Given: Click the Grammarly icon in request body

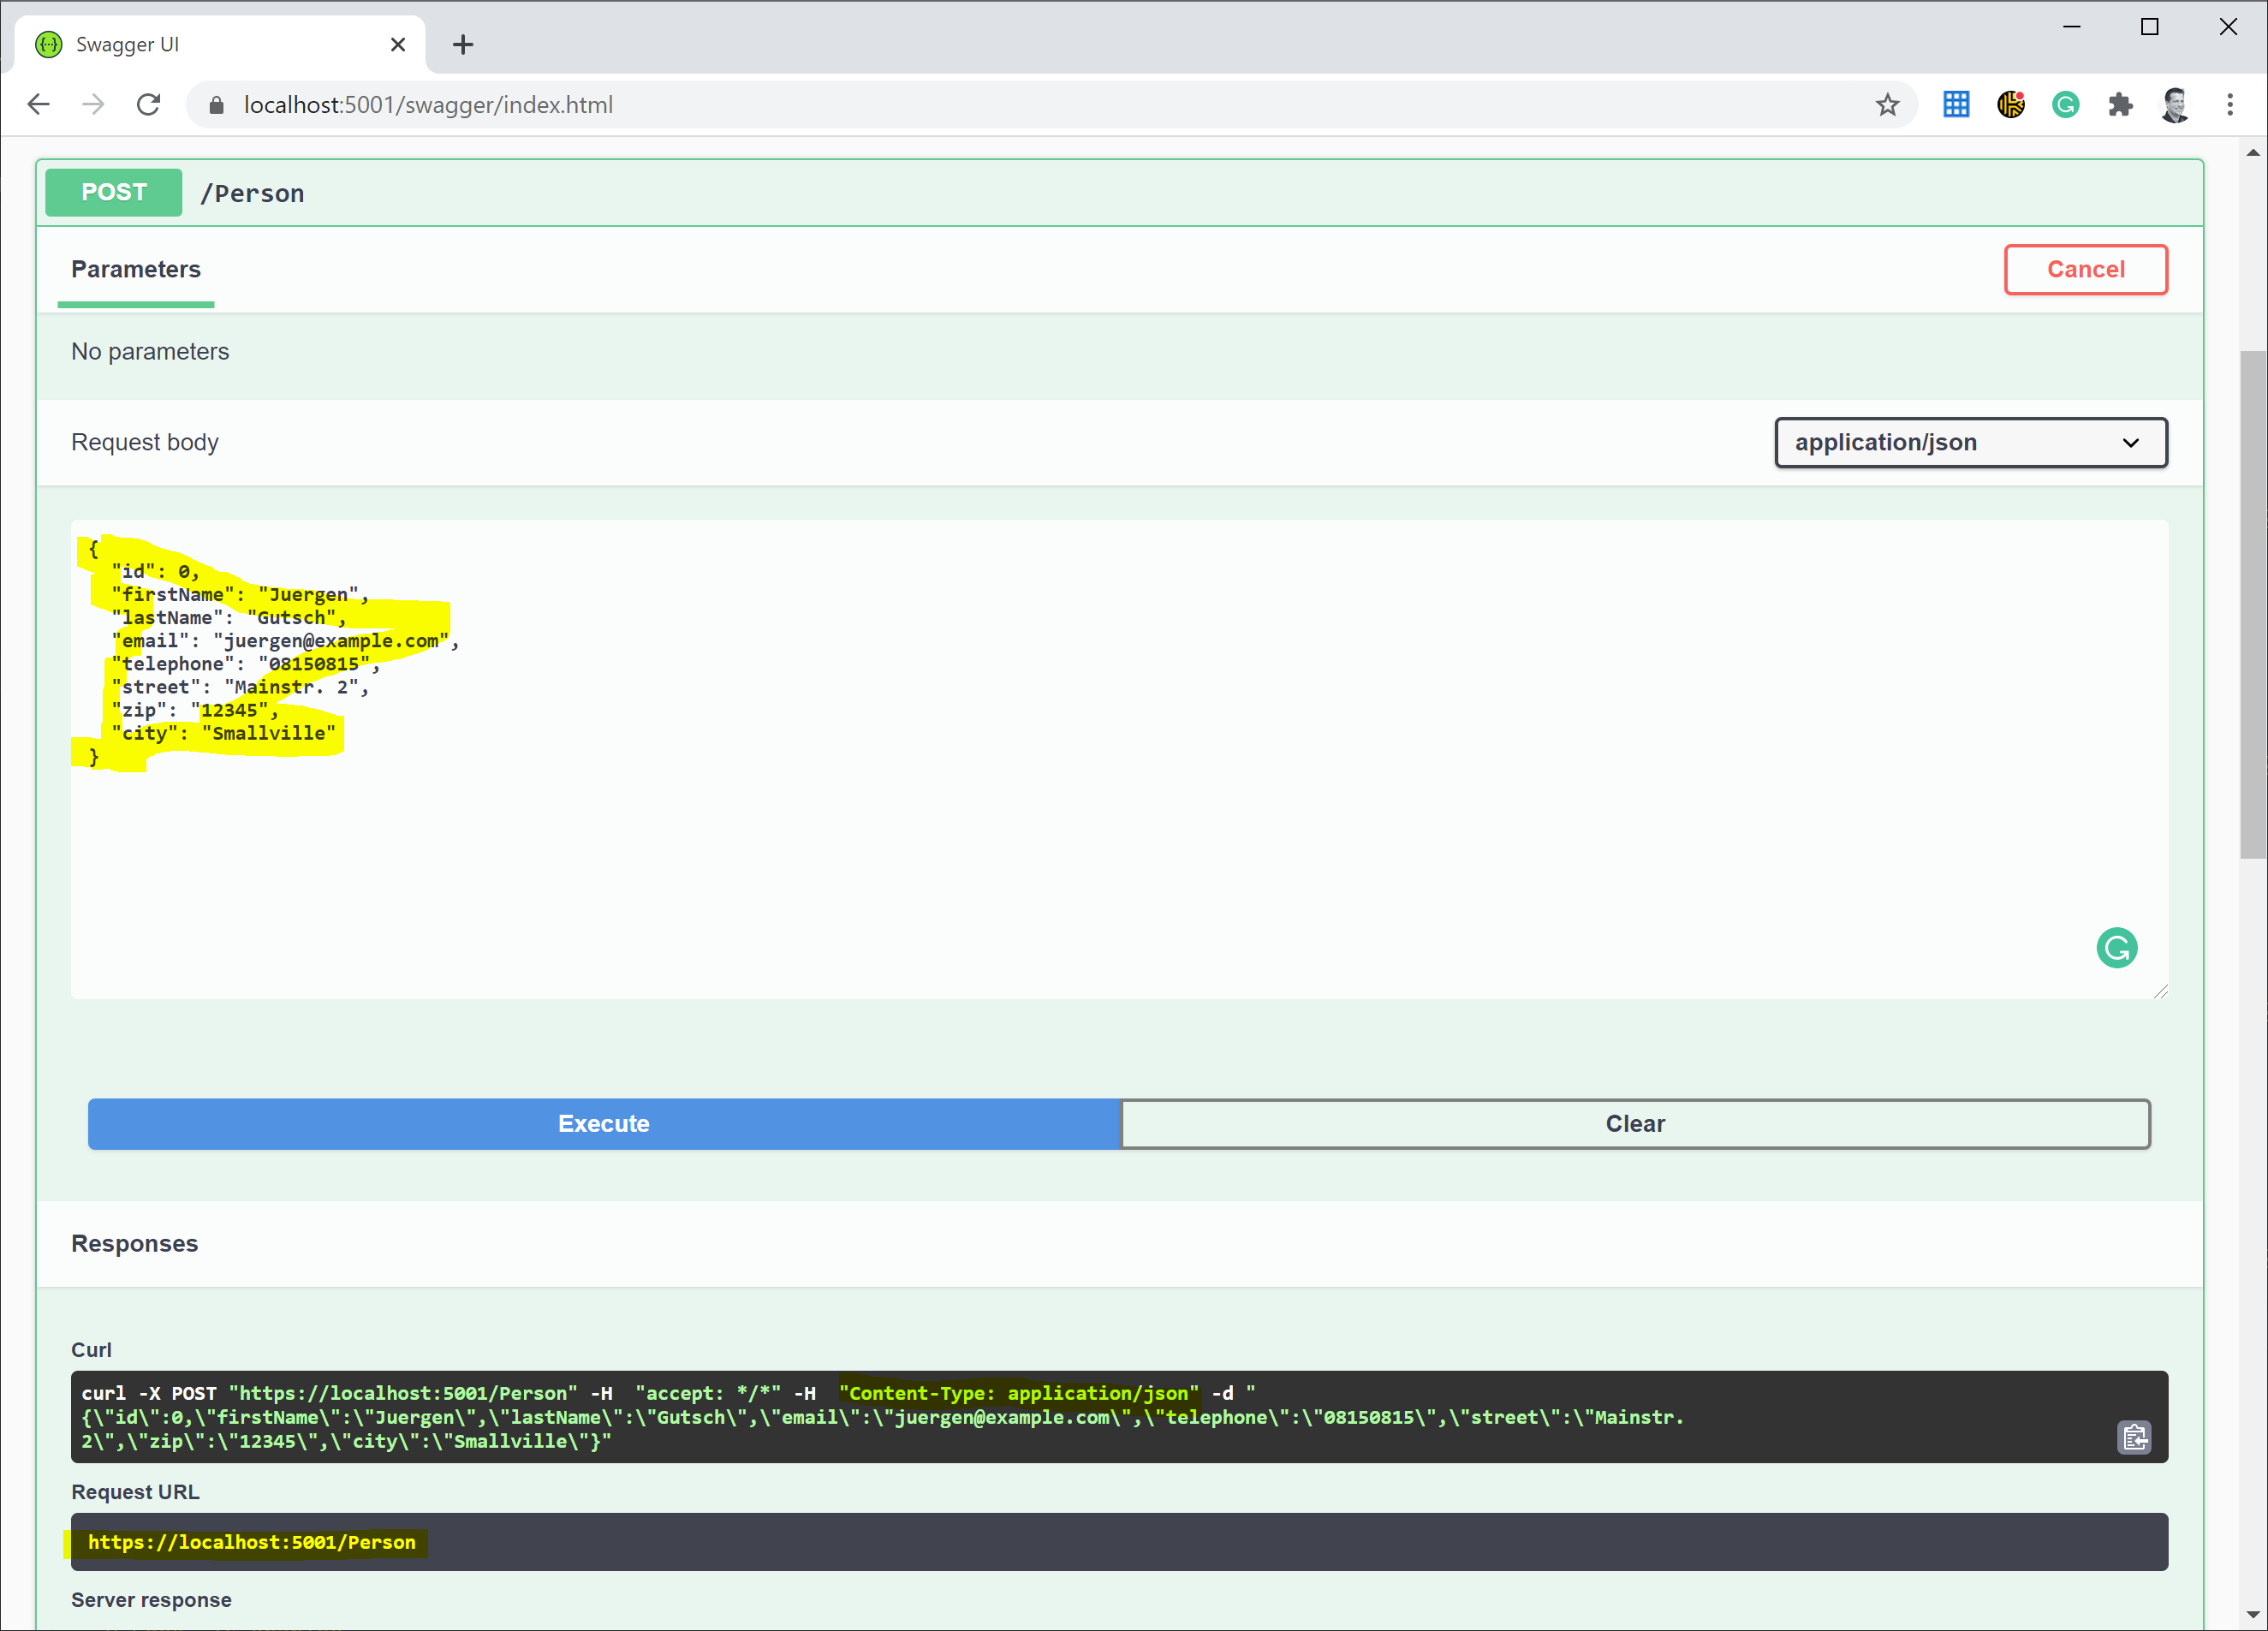Looking at the screenshot, I should (2116, 947).
